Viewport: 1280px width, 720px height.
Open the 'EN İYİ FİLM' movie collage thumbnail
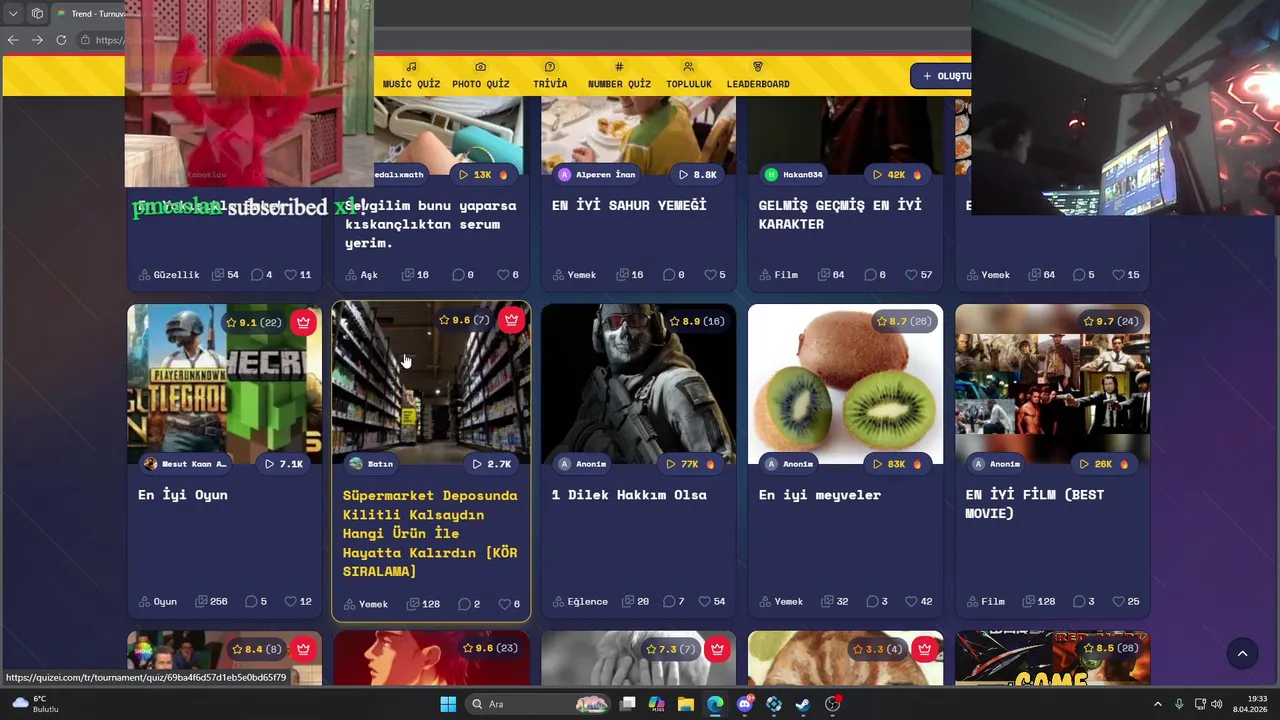[1052, 384]
